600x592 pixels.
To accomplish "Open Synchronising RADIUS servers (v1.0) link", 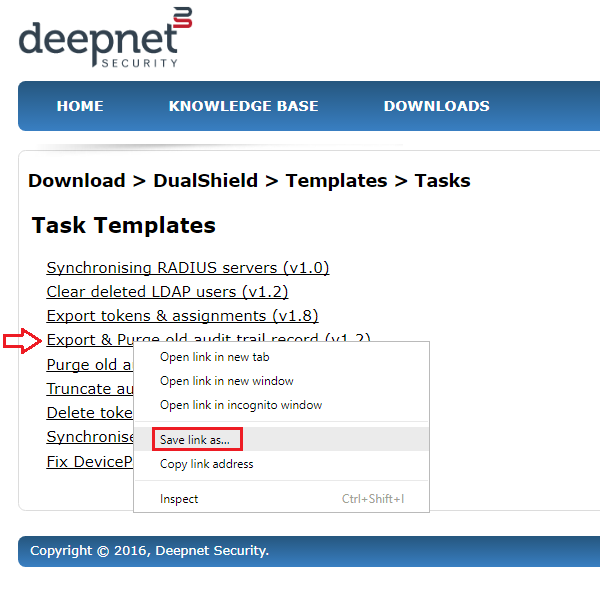I will click(x=187, y=268).
